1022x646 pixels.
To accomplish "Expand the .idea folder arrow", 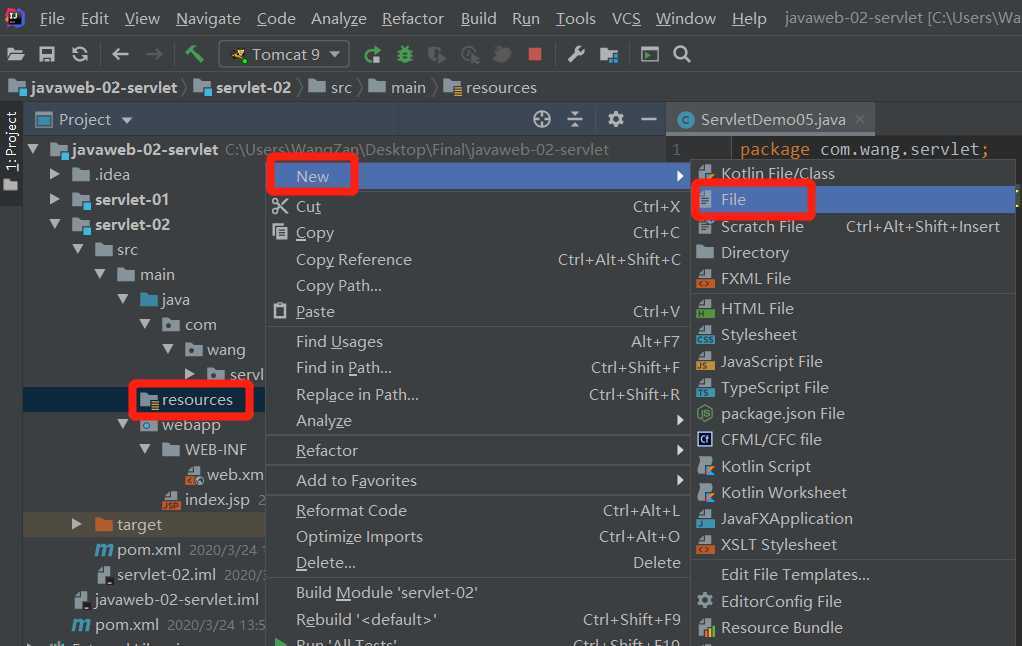I will click(55, 174).
